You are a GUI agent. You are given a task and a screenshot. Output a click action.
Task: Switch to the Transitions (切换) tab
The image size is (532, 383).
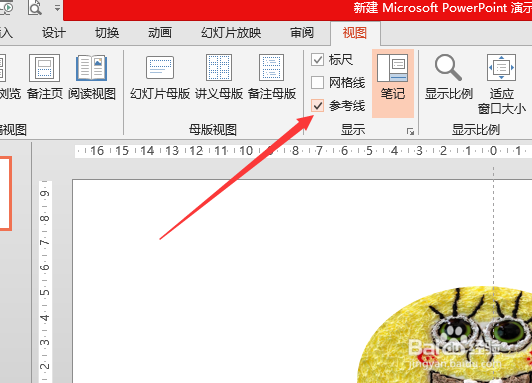pos(107,33)
